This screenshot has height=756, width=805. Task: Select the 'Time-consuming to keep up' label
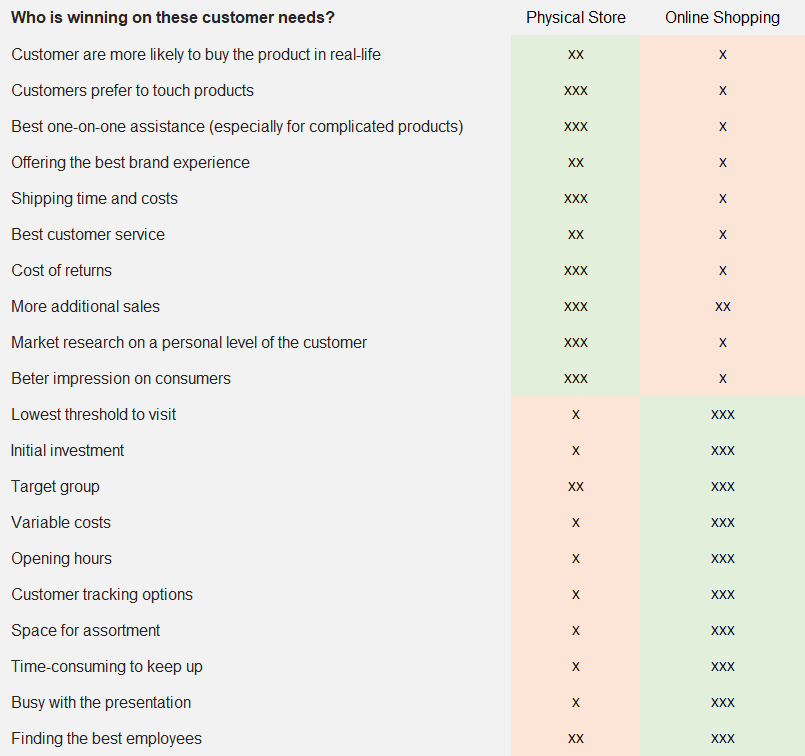click(107, 667)
